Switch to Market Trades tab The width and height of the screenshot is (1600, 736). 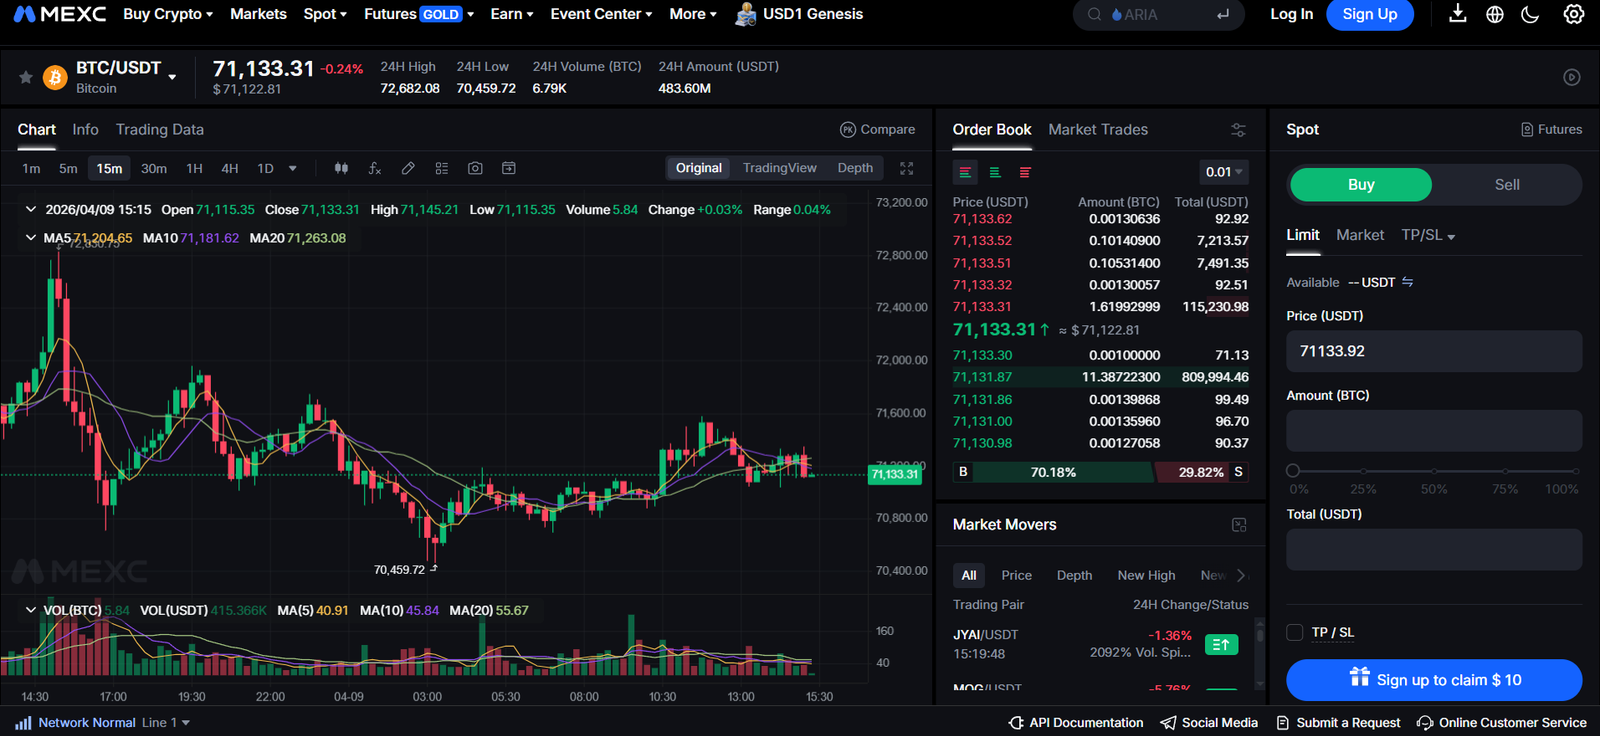(1098, 129)
